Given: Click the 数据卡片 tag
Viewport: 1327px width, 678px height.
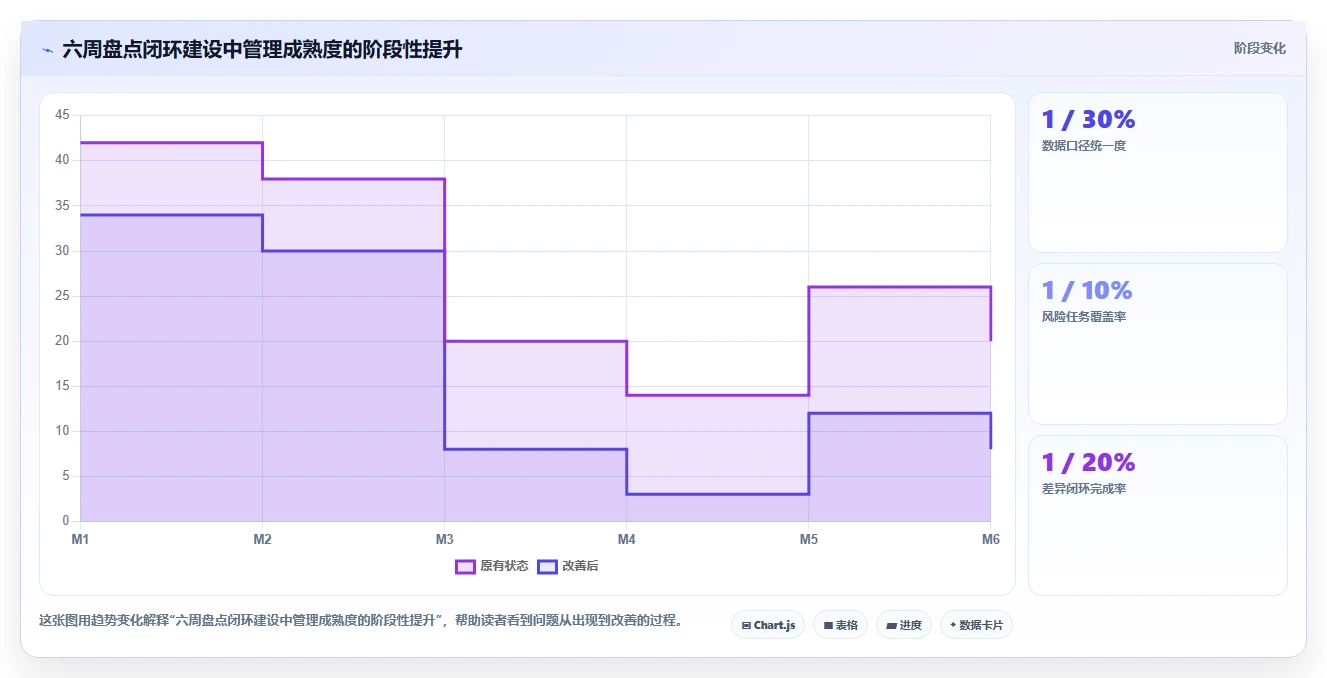Looking at the screenshot, I should 977,625.
